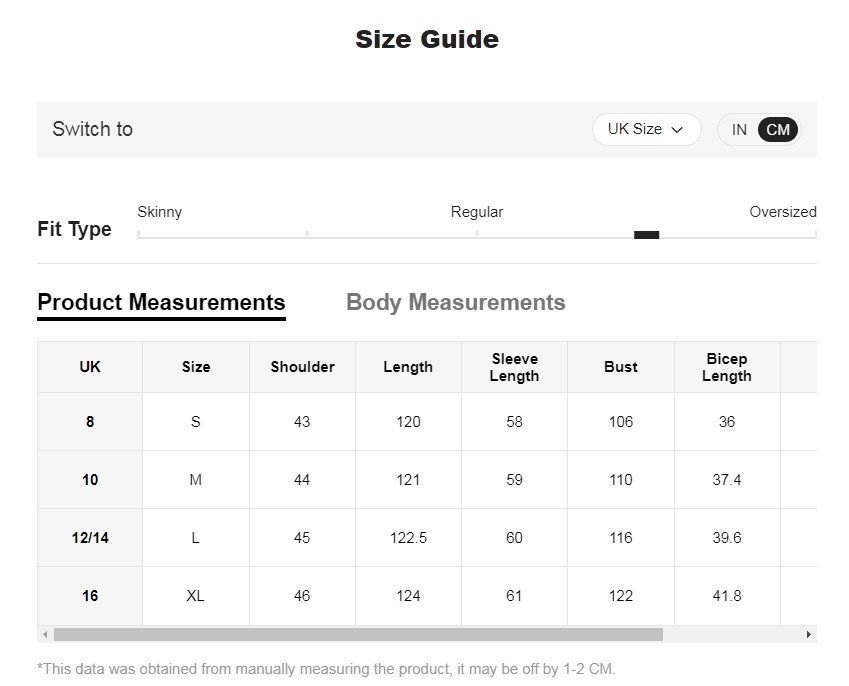849x686 pixels.
Task: Select the Product Measurements tab
Action: 161,302
